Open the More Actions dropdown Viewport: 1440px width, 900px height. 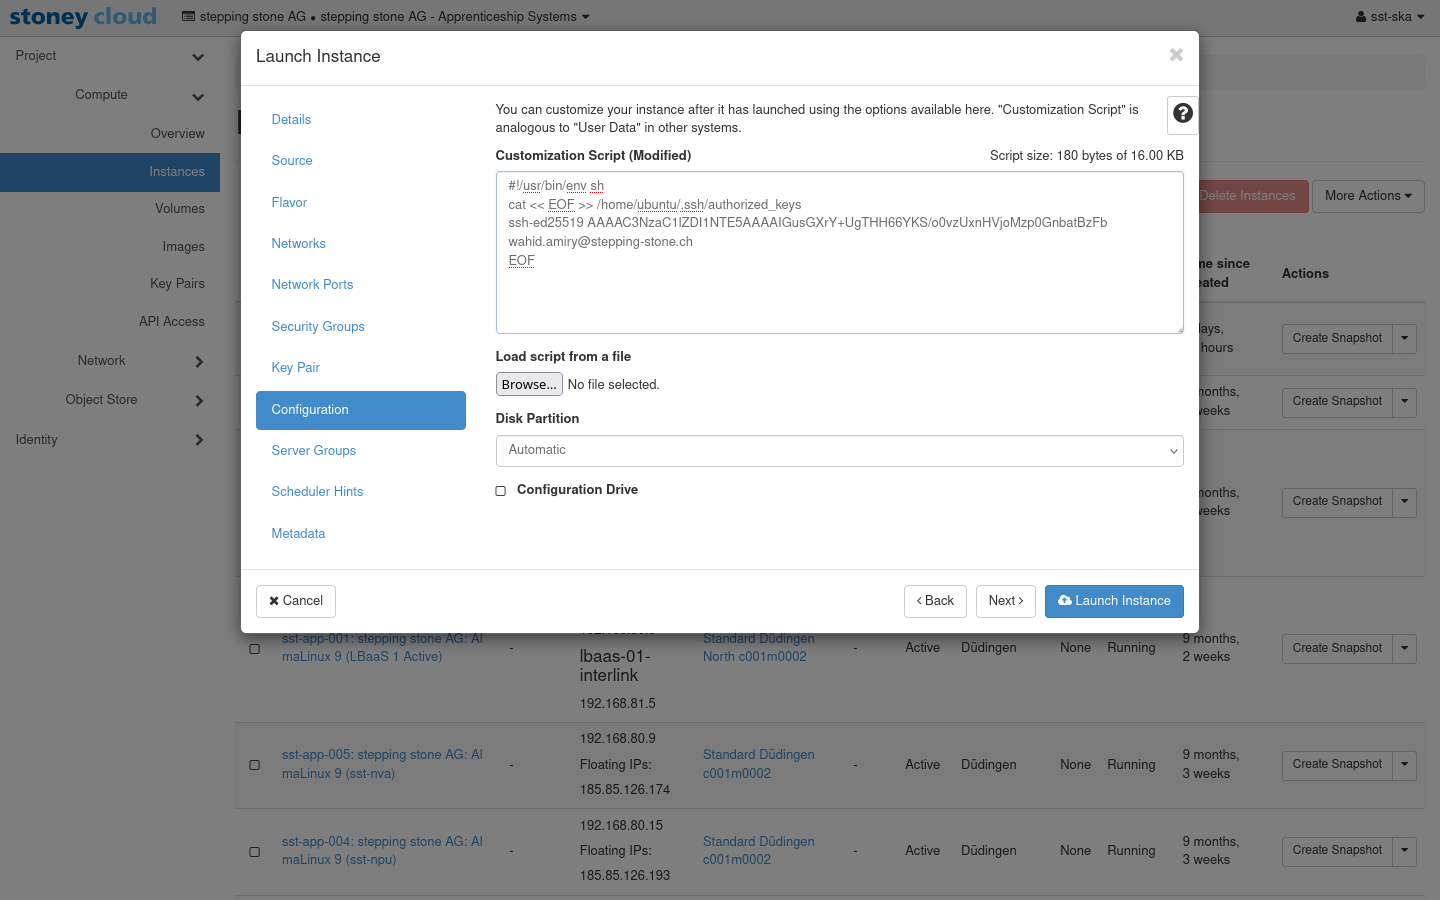pyautogui.click(x=1367, y=196)
